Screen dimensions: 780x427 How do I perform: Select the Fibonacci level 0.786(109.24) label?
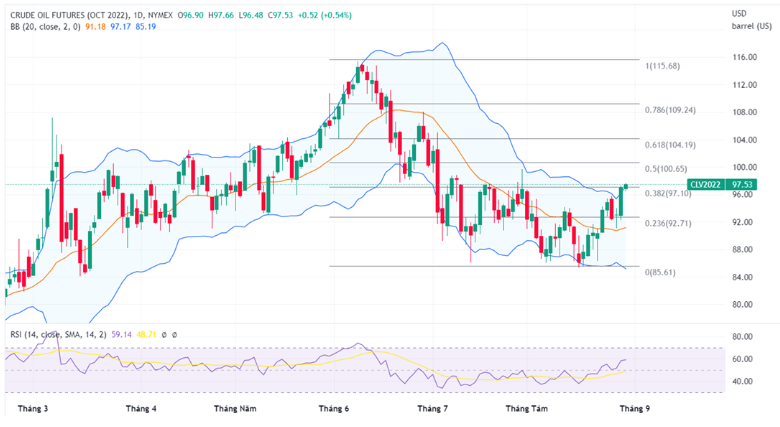pyautogui.click(x=670, y=110)
